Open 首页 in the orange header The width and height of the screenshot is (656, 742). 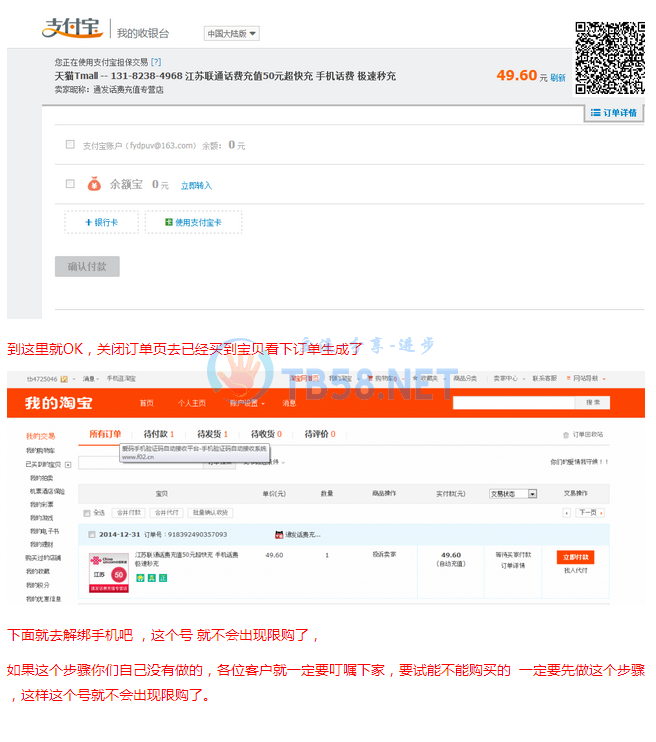click(x=147, y=403)
